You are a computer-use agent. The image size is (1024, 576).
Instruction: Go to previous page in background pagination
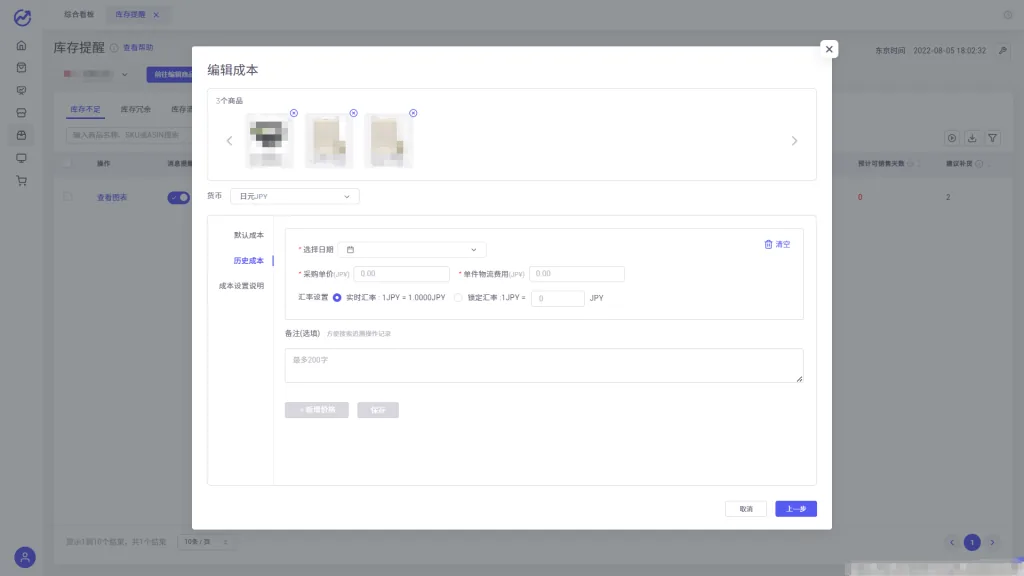[952, 543]
